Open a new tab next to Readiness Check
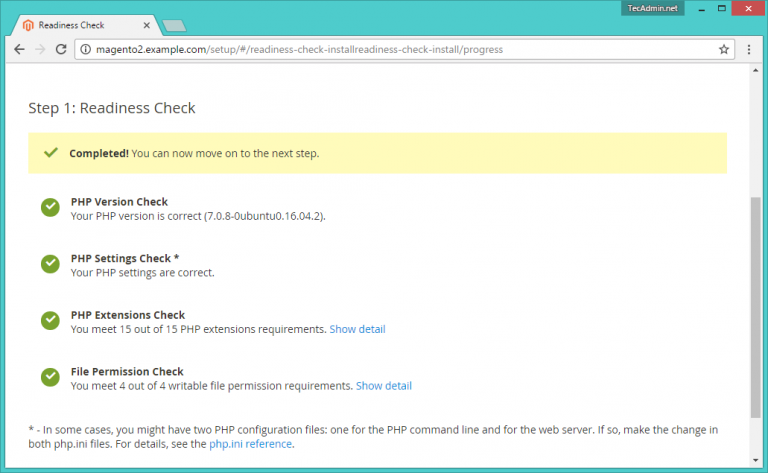The image size is (768, 473). pos(173,24)
